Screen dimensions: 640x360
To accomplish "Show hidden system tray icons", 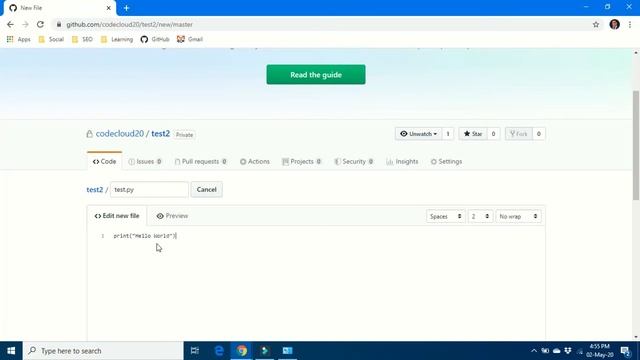I will coord(534,351).
